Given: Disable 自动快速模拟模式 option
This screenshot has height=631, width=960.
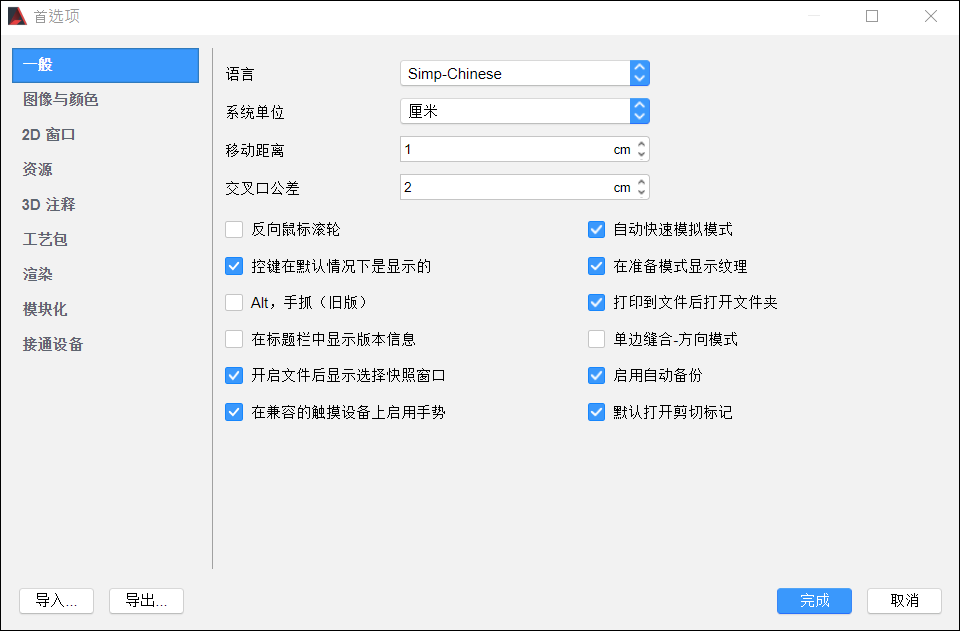Looking at the screenshot, I should coord(596,230).
